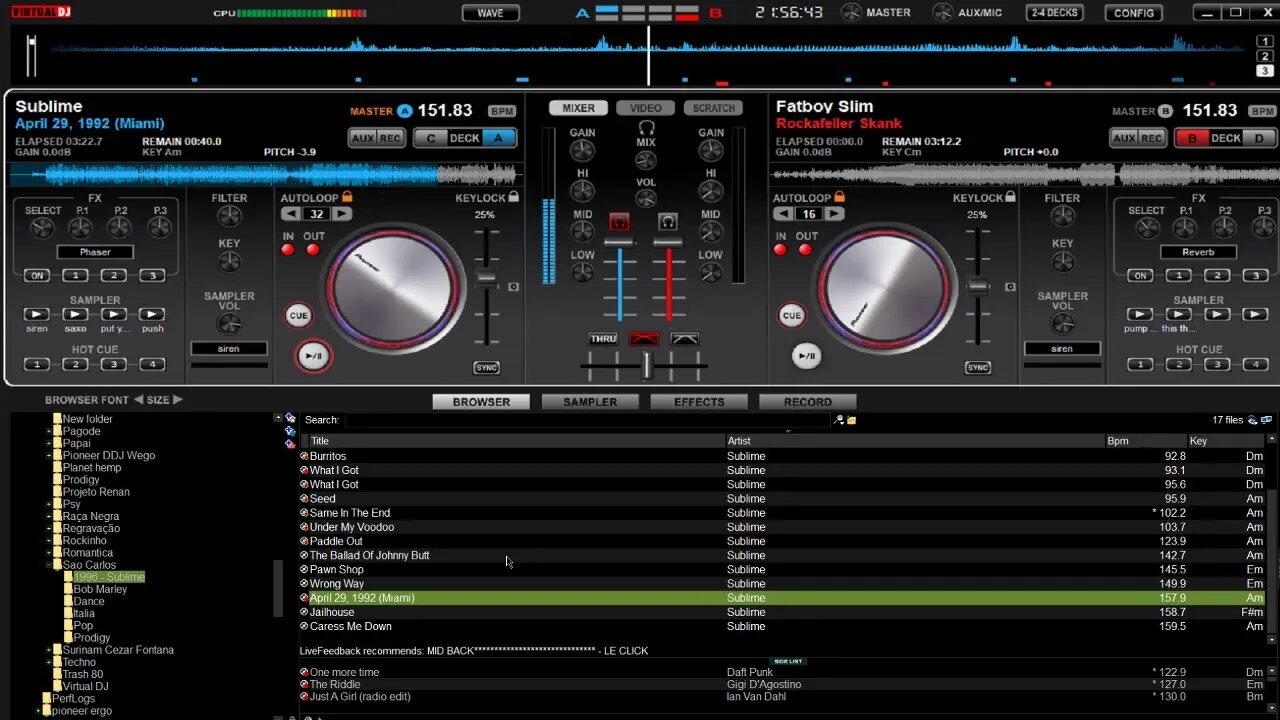
Task: Play the saxo sample on deck A
Action: click(75, 314)
